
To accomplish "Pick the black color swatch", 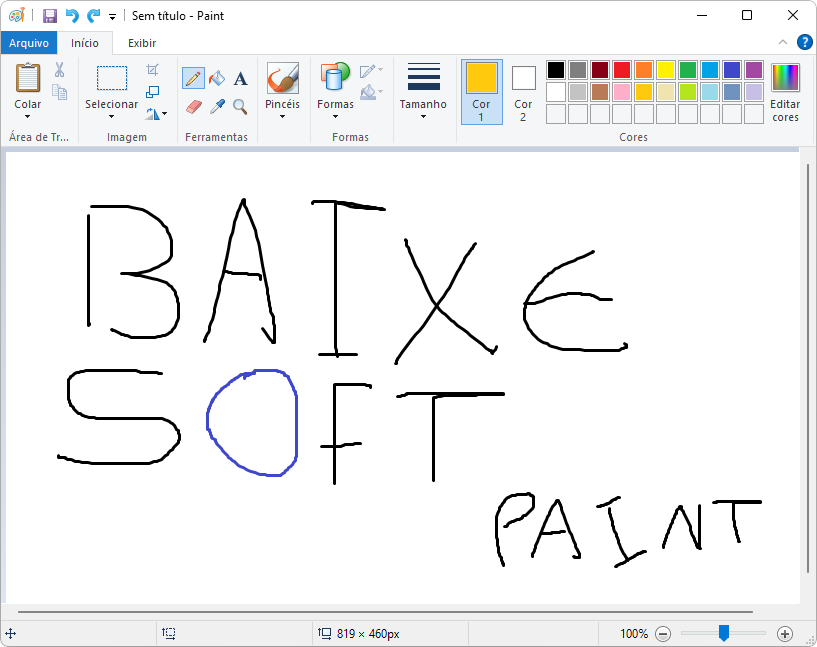I will click(x=556, y=70).
